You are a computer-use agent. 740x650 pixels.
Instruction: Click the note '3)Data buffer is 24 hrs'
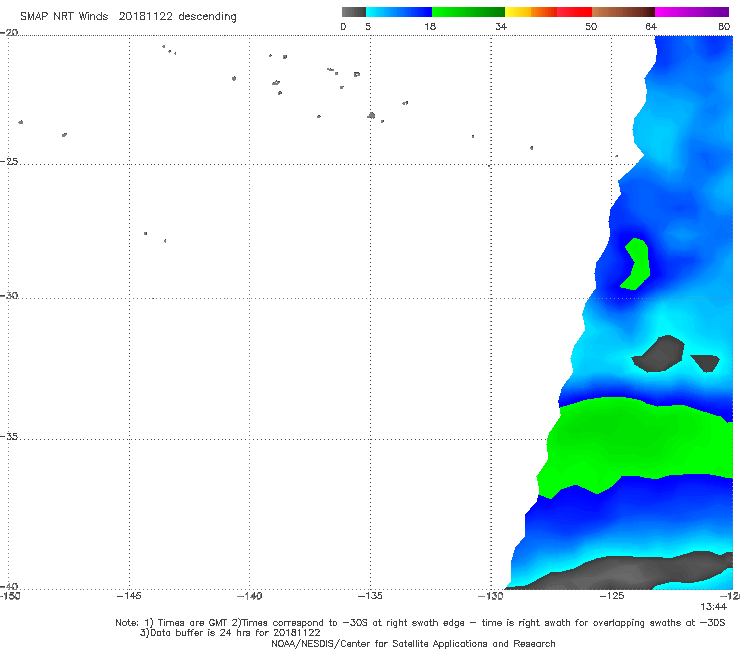click(230, 633)
